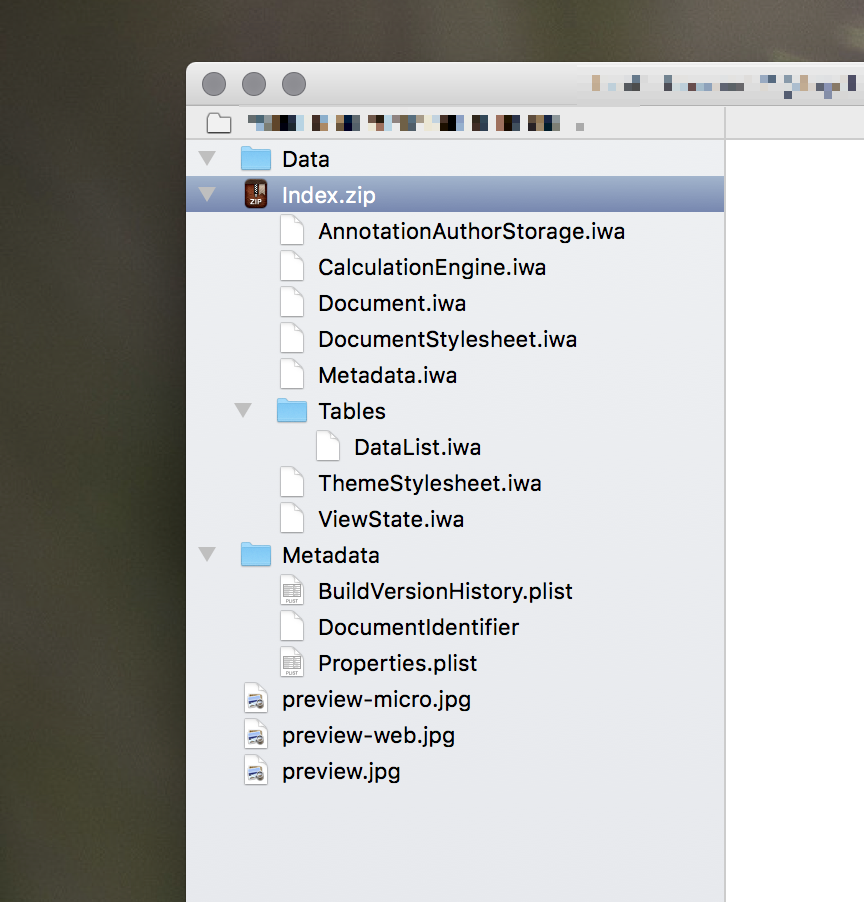Collapse the Tables folder disclosure triangle
Screen dimensions: 864x902
pos(243,410)
